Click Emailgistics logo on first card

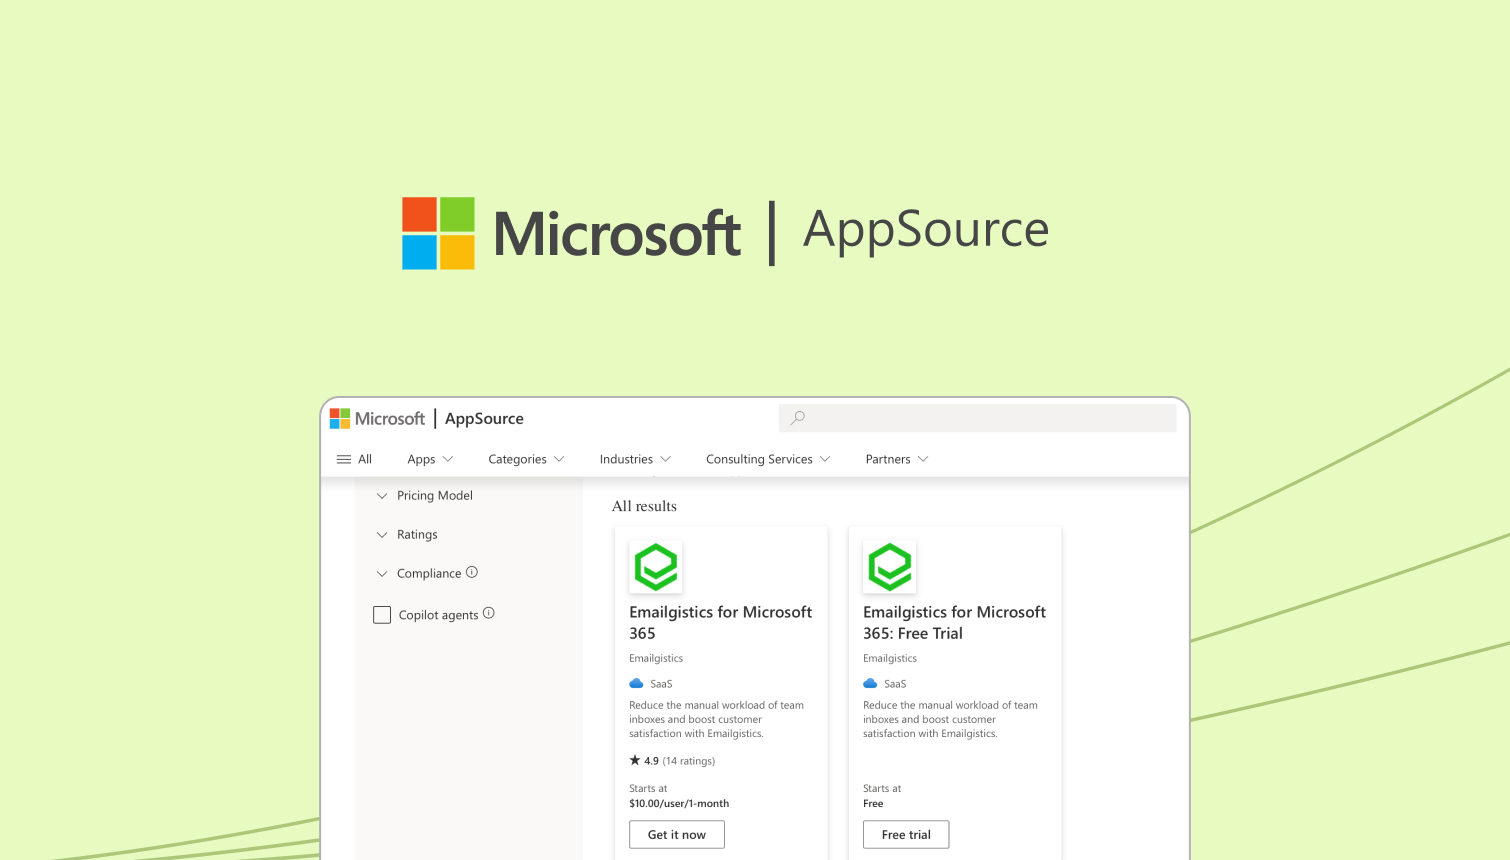tap(656, 567)
